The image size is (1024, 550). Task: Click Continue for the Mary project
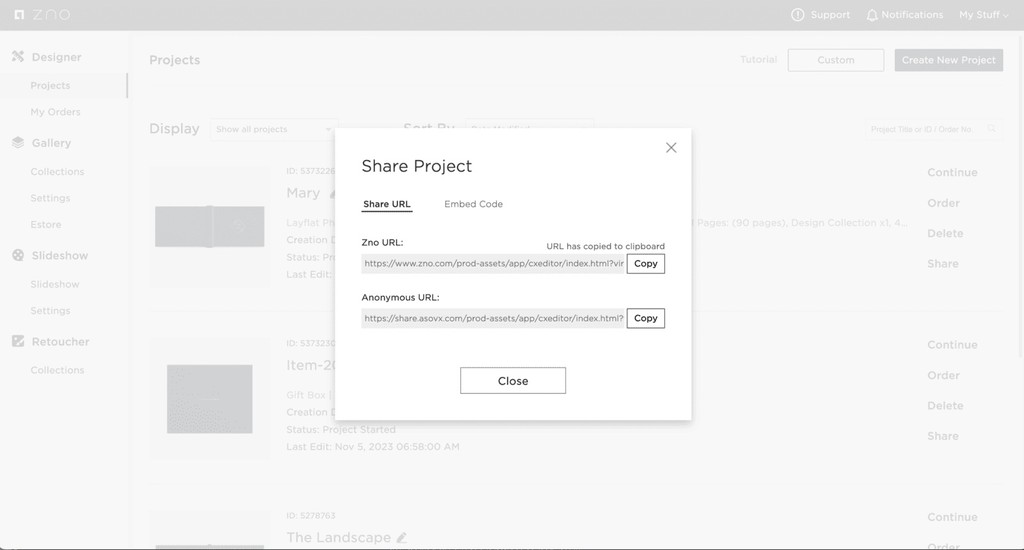952,172
